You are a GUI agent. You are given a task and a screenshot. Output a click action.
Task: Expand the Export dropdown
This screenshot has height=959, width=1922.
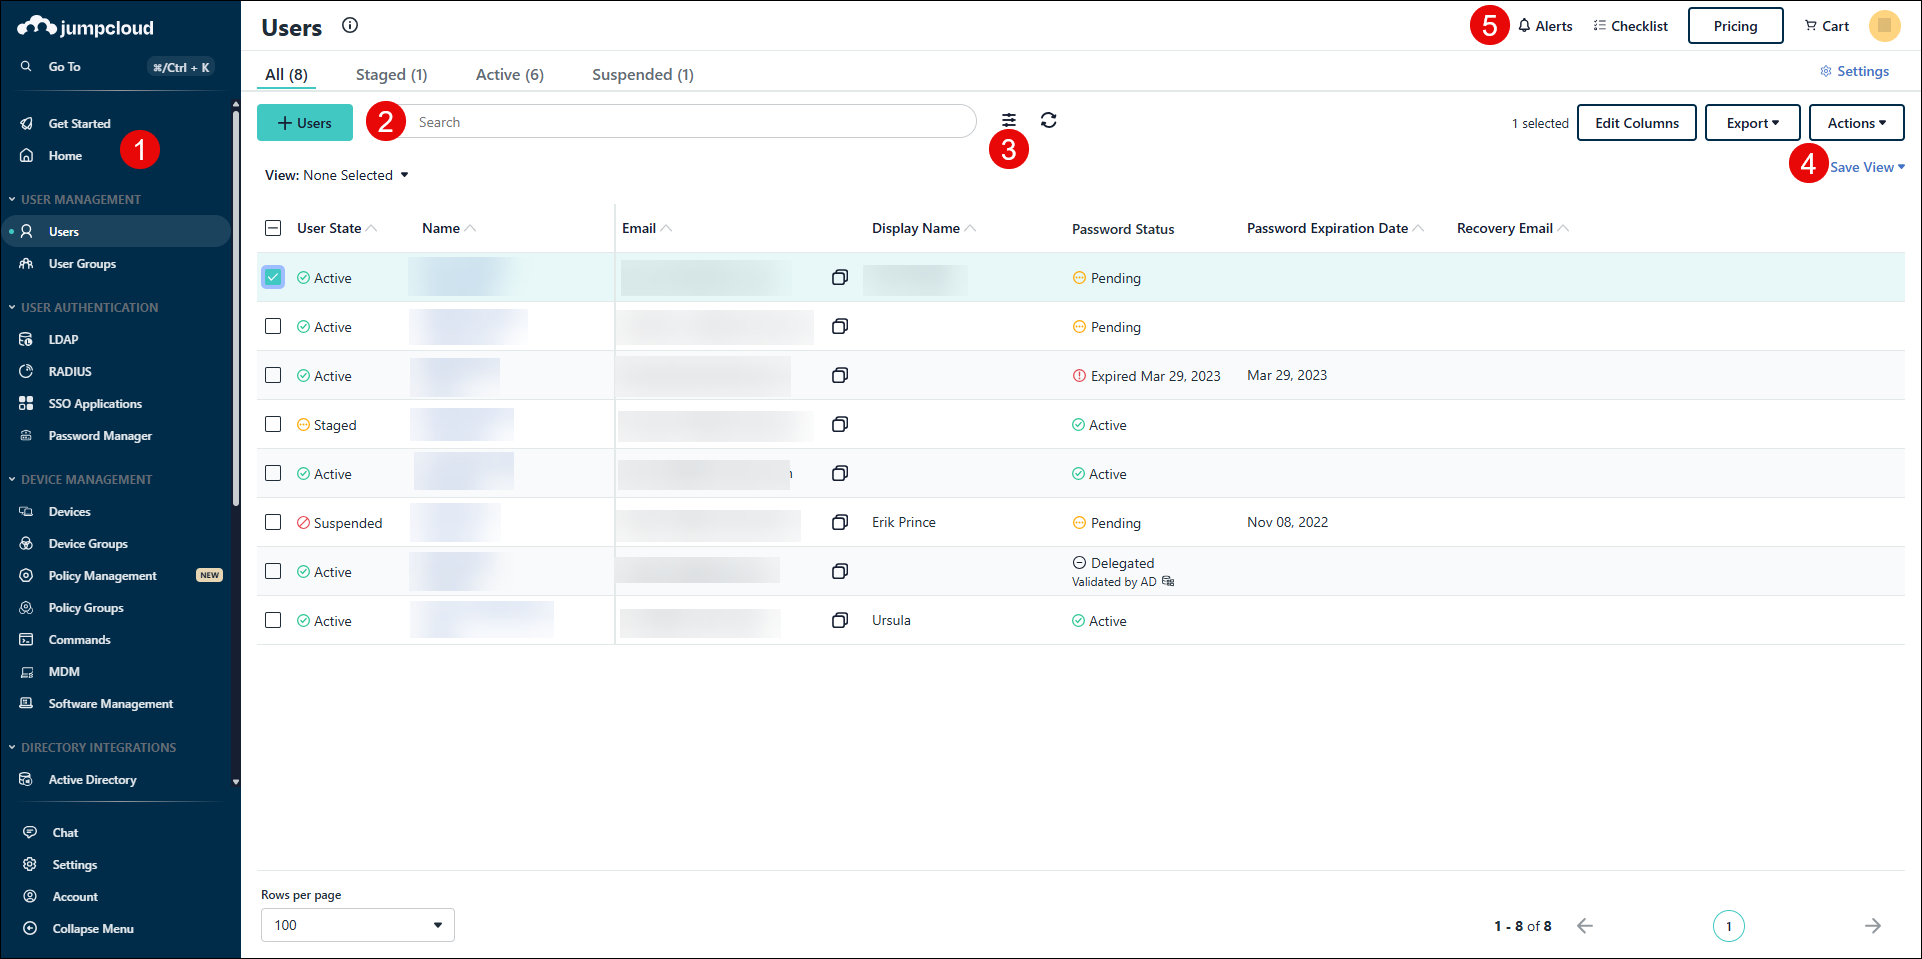pos(1752,122)
